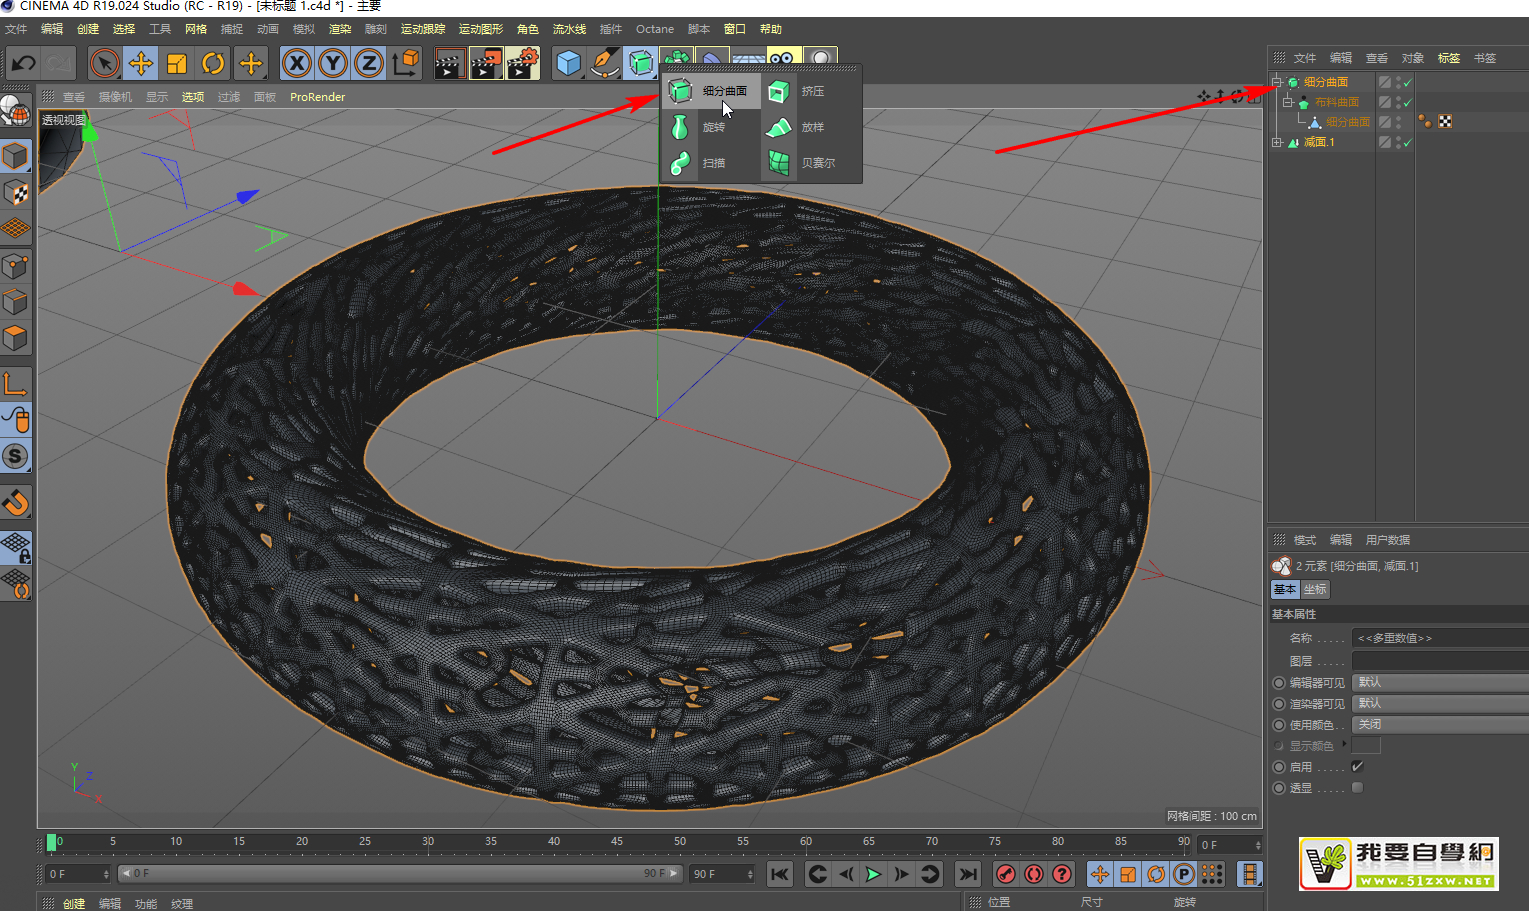Click the timeline filmstrip layout icon
1529x911 pixels.
click(1249, 874)
